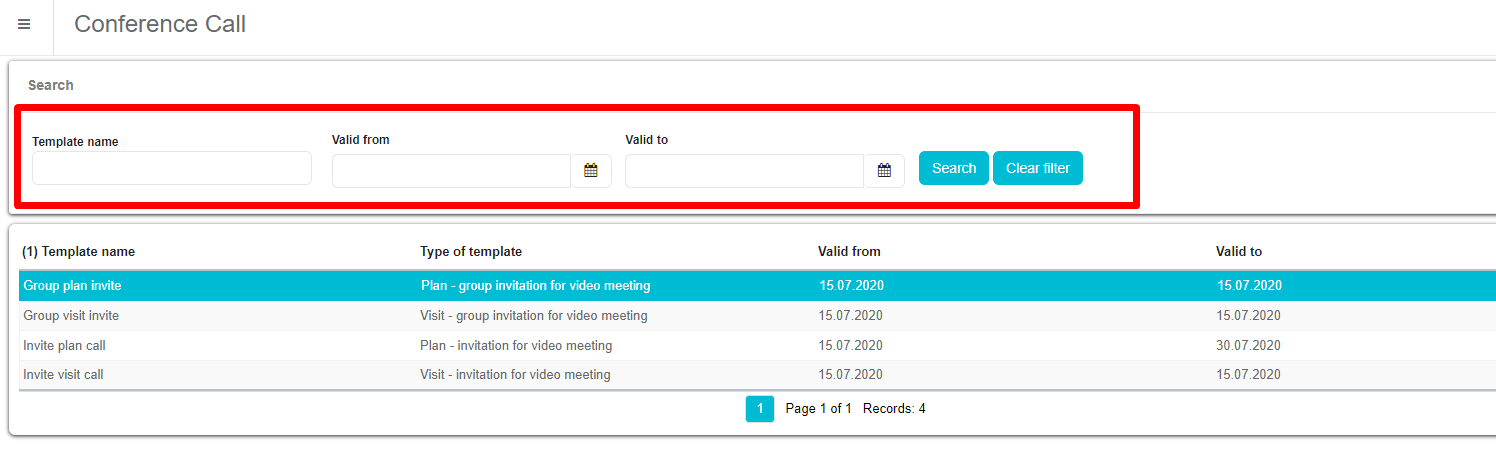Click the 30.07.2020 Valid to cell
1496x449 pixels.
coord(1249,346)
